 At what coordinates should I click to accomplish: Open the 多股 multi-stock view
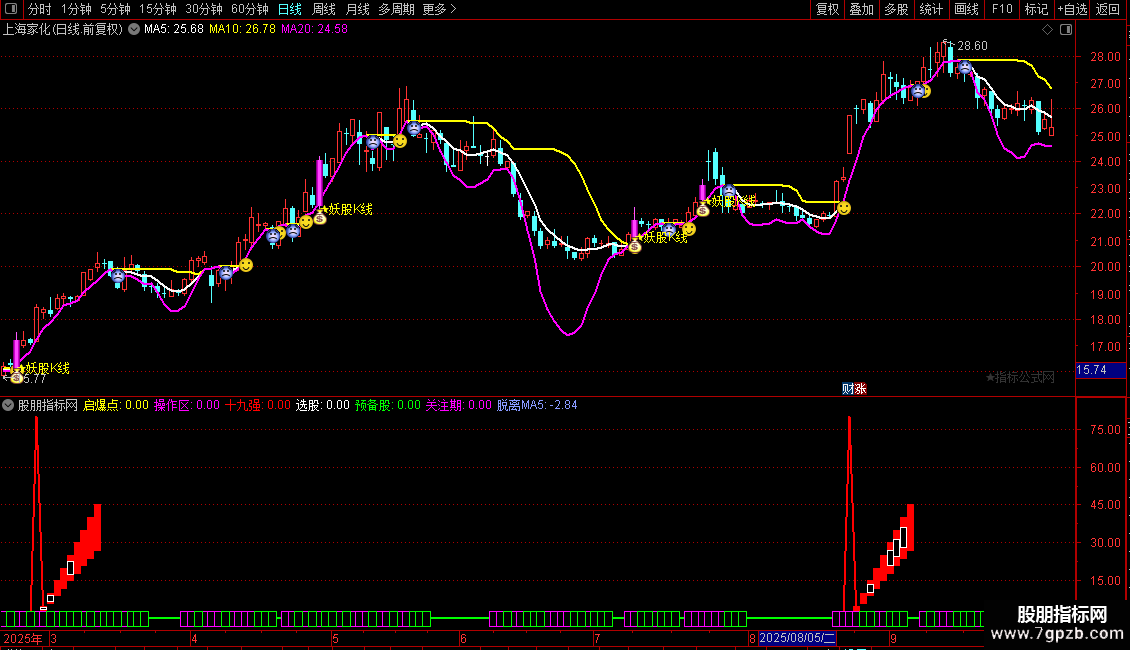897,9
